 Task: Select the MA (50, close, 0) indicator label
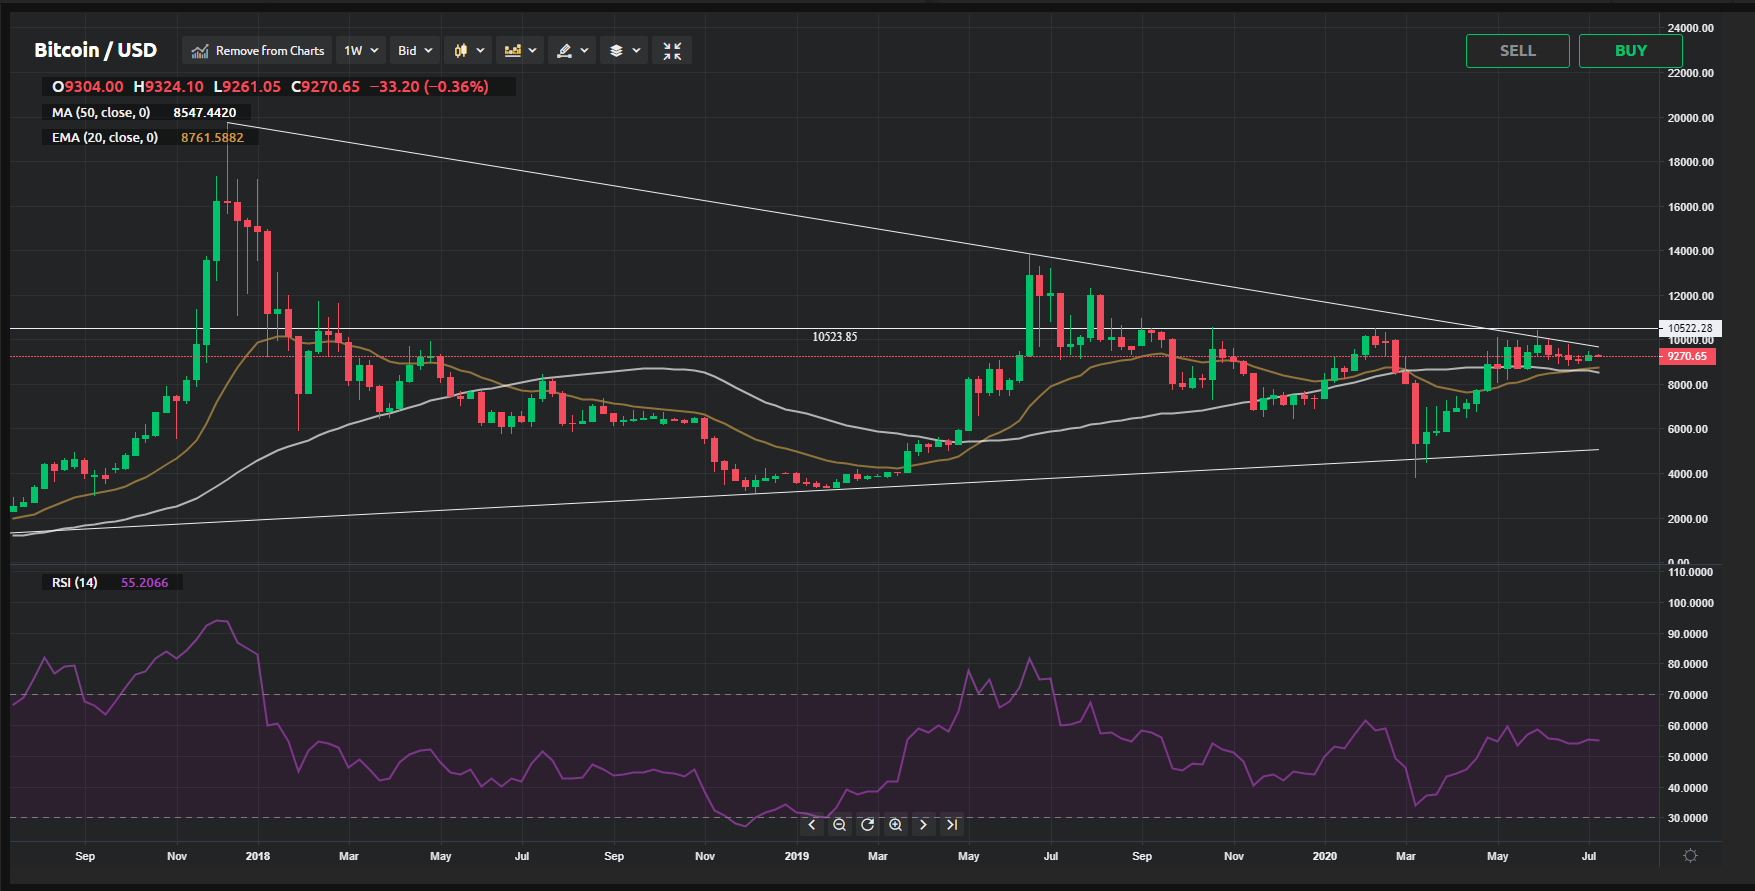coord(101,113)
